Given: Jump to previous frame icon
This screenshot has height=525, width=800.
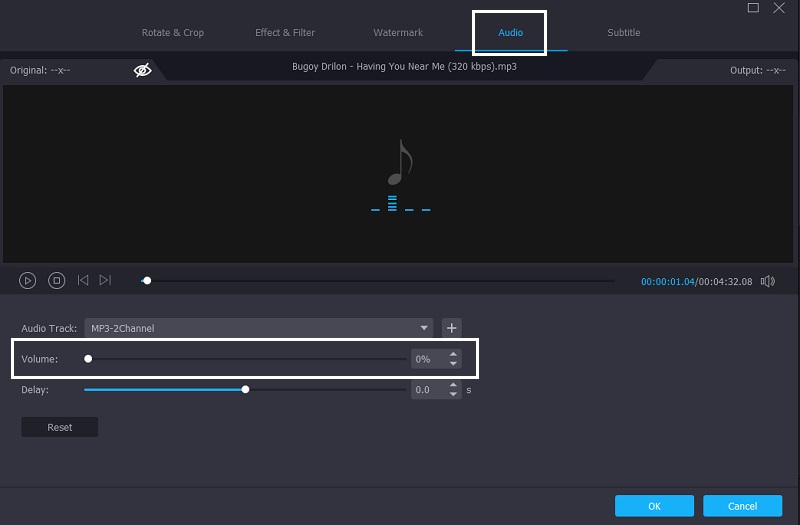Looking at the screenshot, I should click(83, 281).
